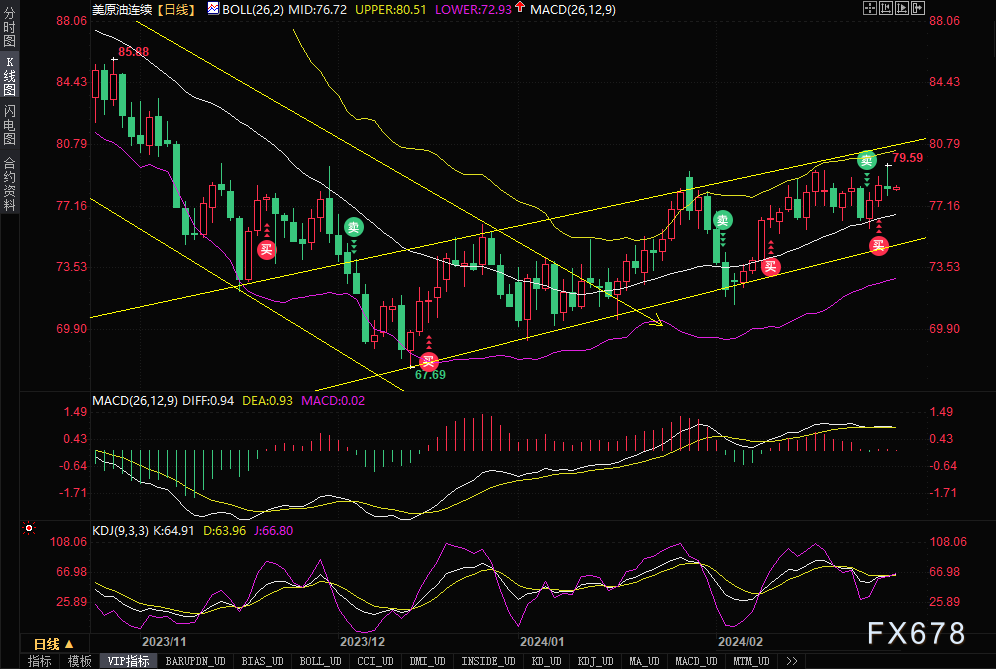996x669 pixels.
Task: Open 合约资料 in left sidebar
Action: pyautogui.click(x=9, y=184)
